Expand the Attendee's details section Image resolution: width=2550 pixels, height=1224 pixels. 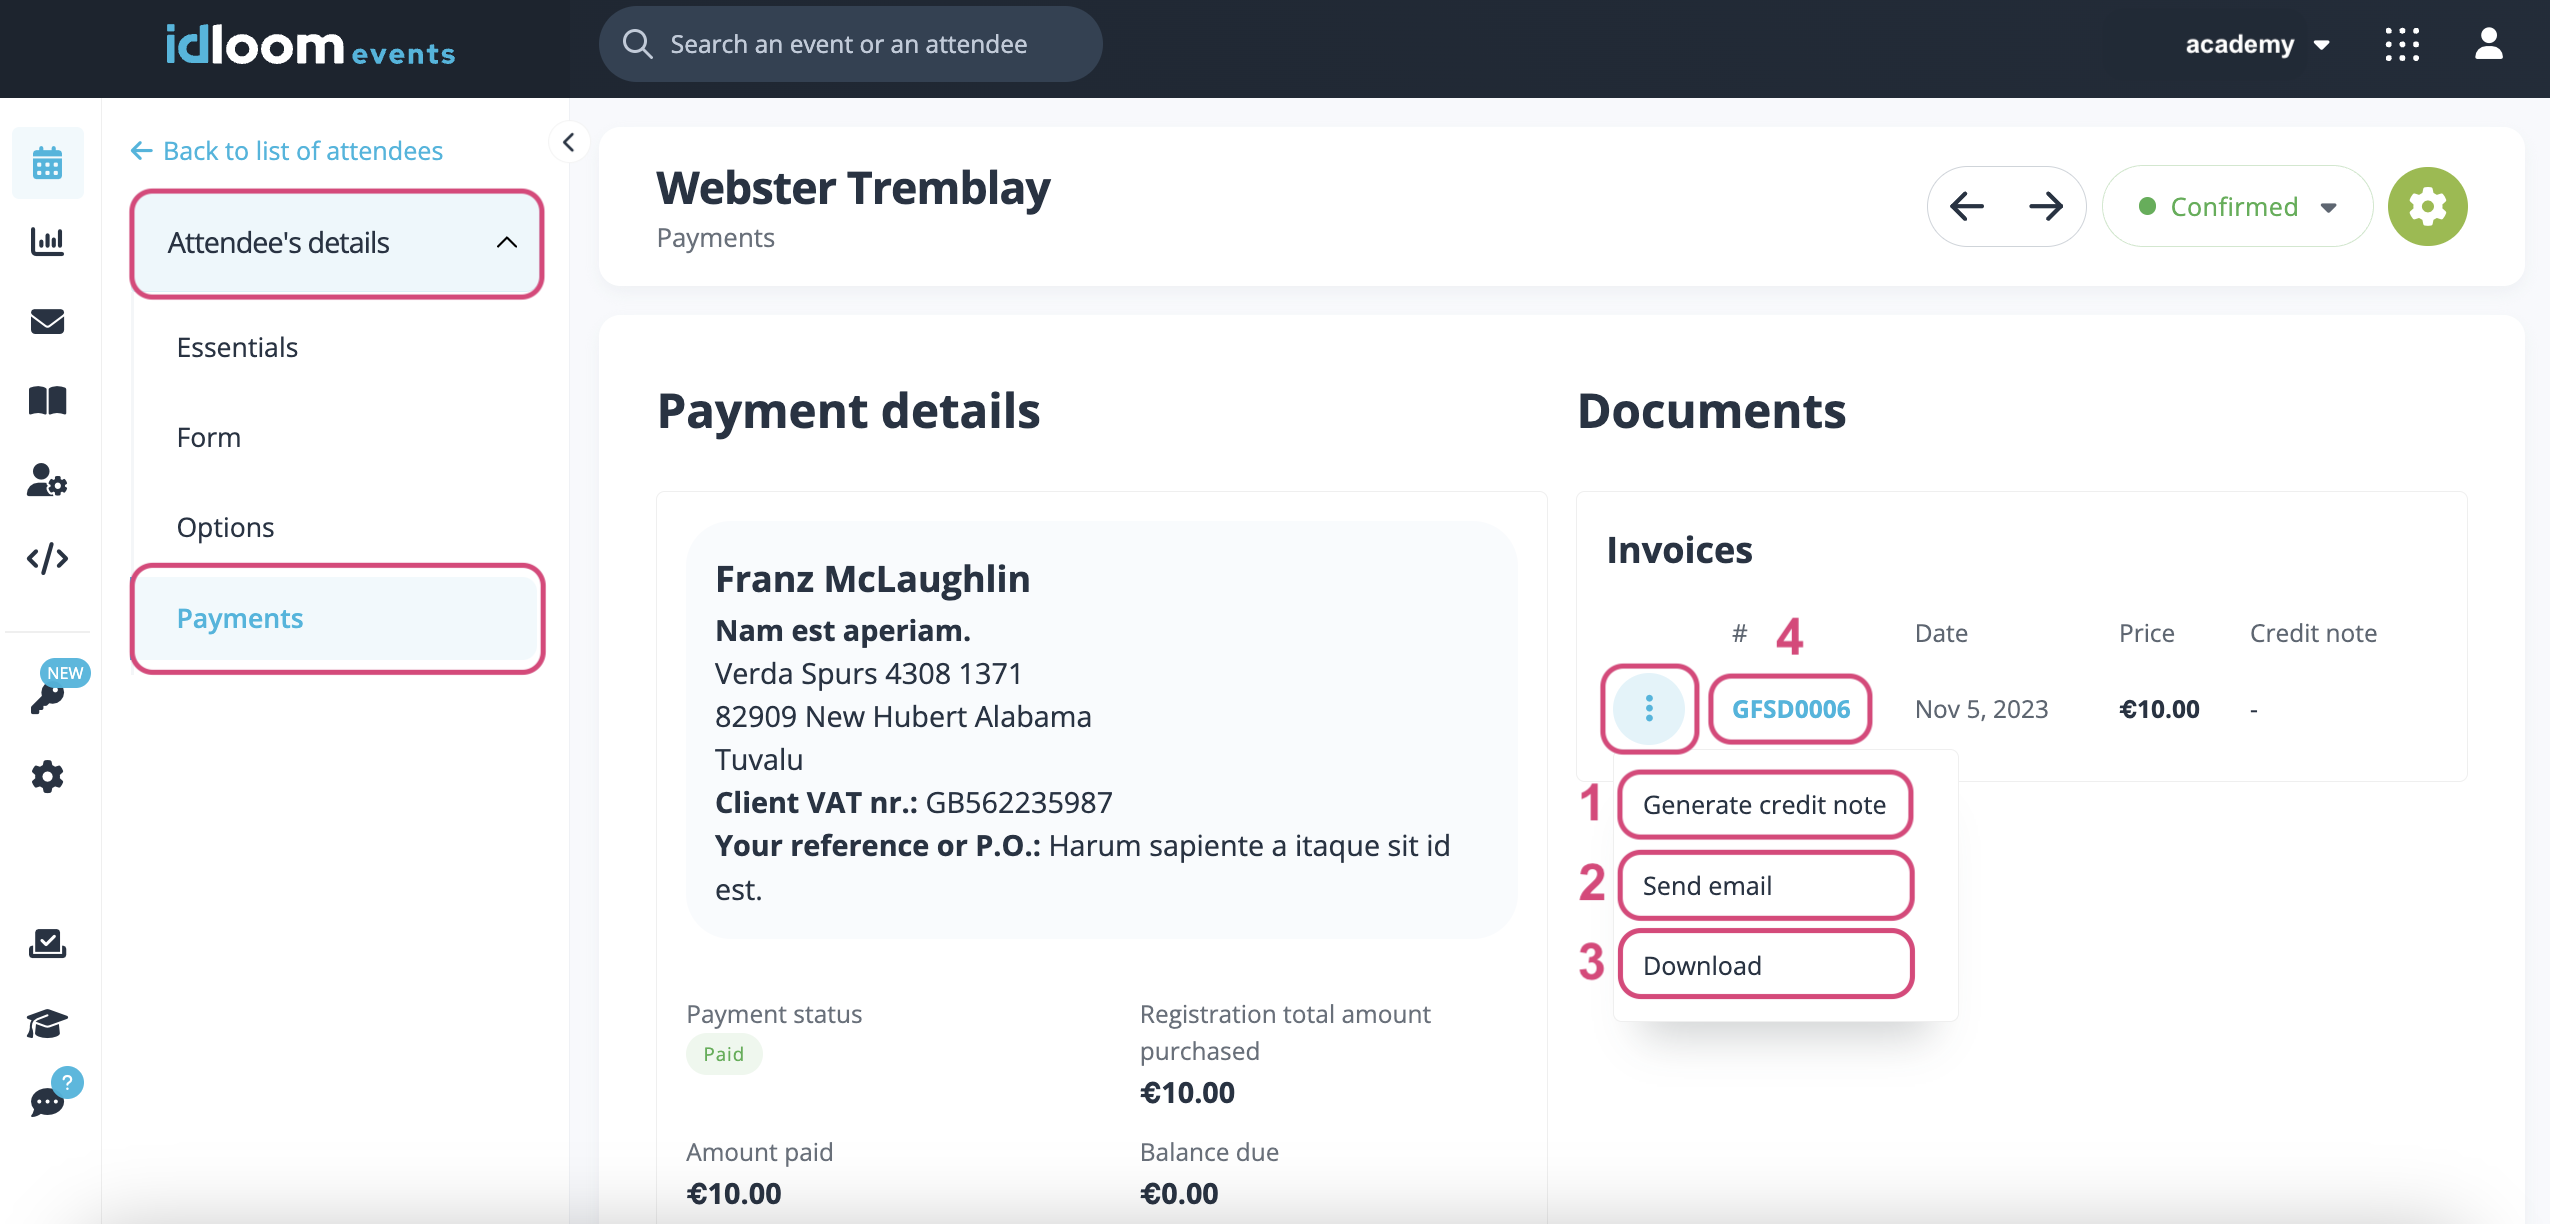click(x=337, y=242)
